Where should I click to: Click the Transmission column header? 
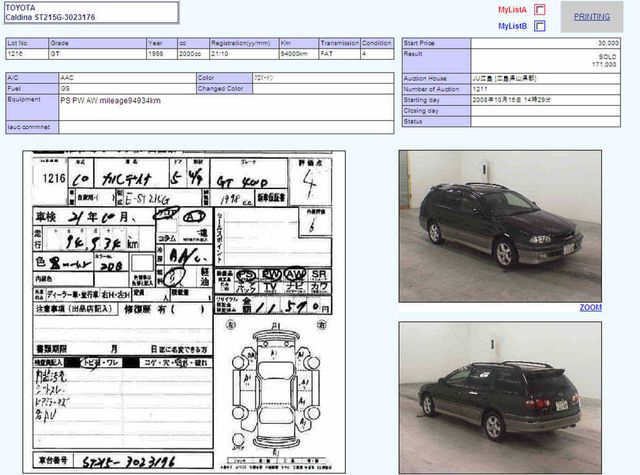(x=340, y=43)
